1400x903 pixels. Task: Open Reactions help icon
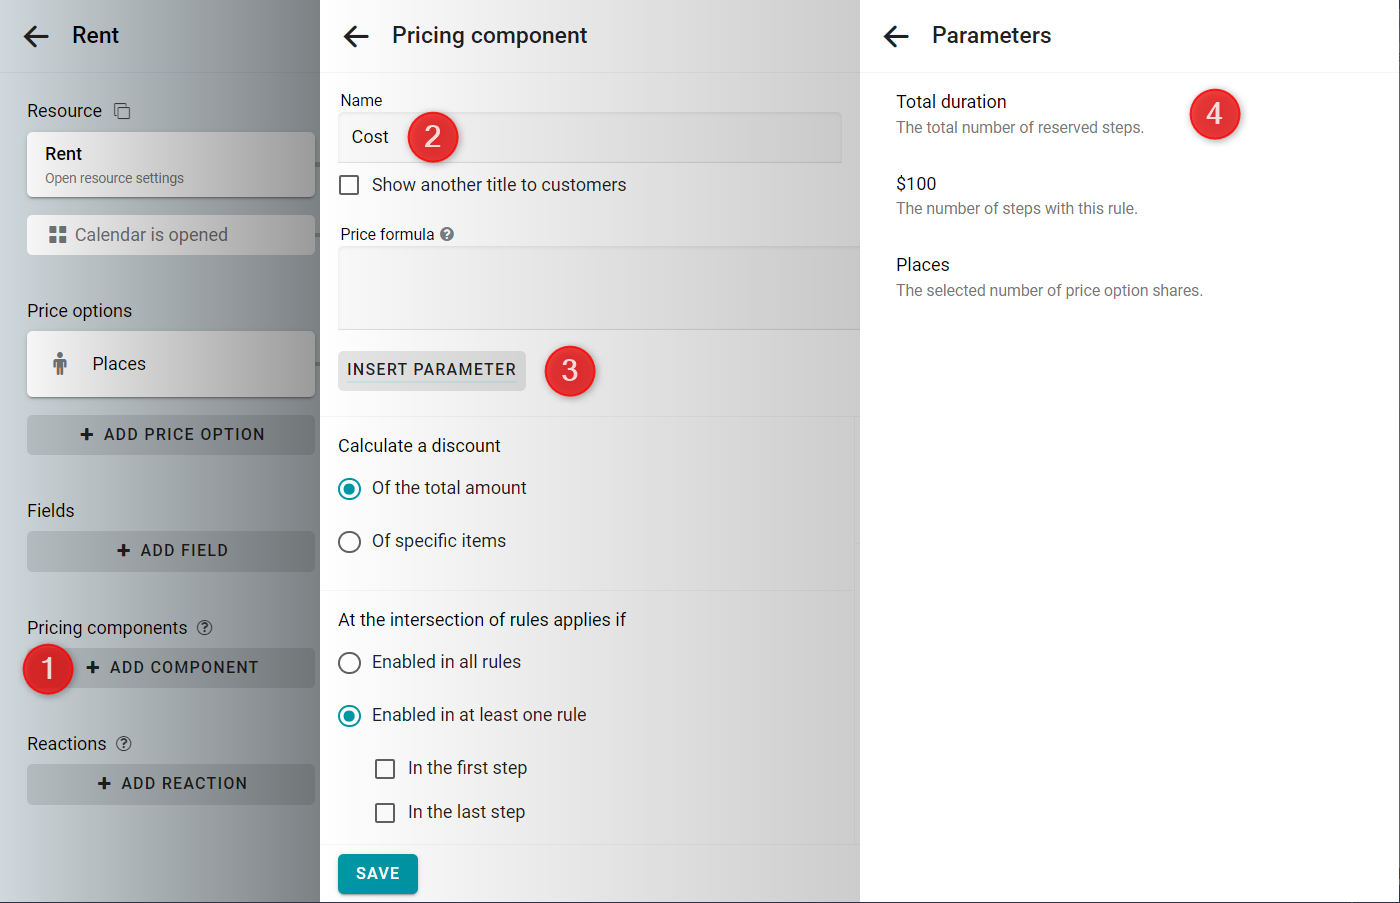(124, 744)
